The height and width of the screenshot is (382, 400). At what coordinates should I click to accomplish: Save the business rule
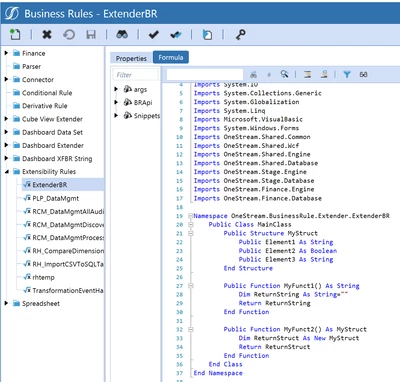pyautogui.click(x=91, y=34)
